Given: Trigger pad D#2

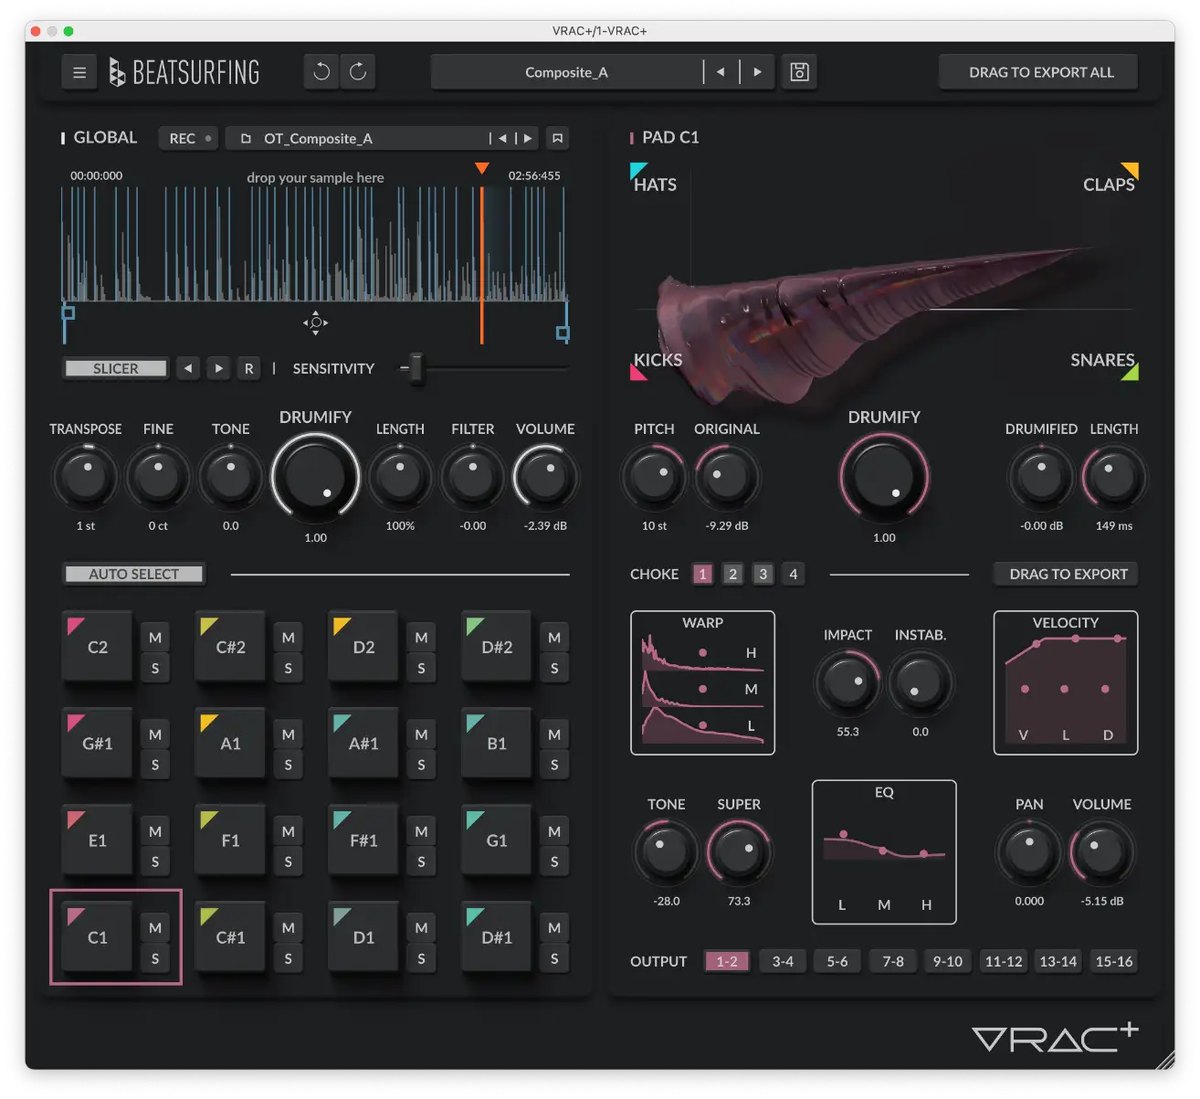Looking at the screenshot, I should 497,647.
